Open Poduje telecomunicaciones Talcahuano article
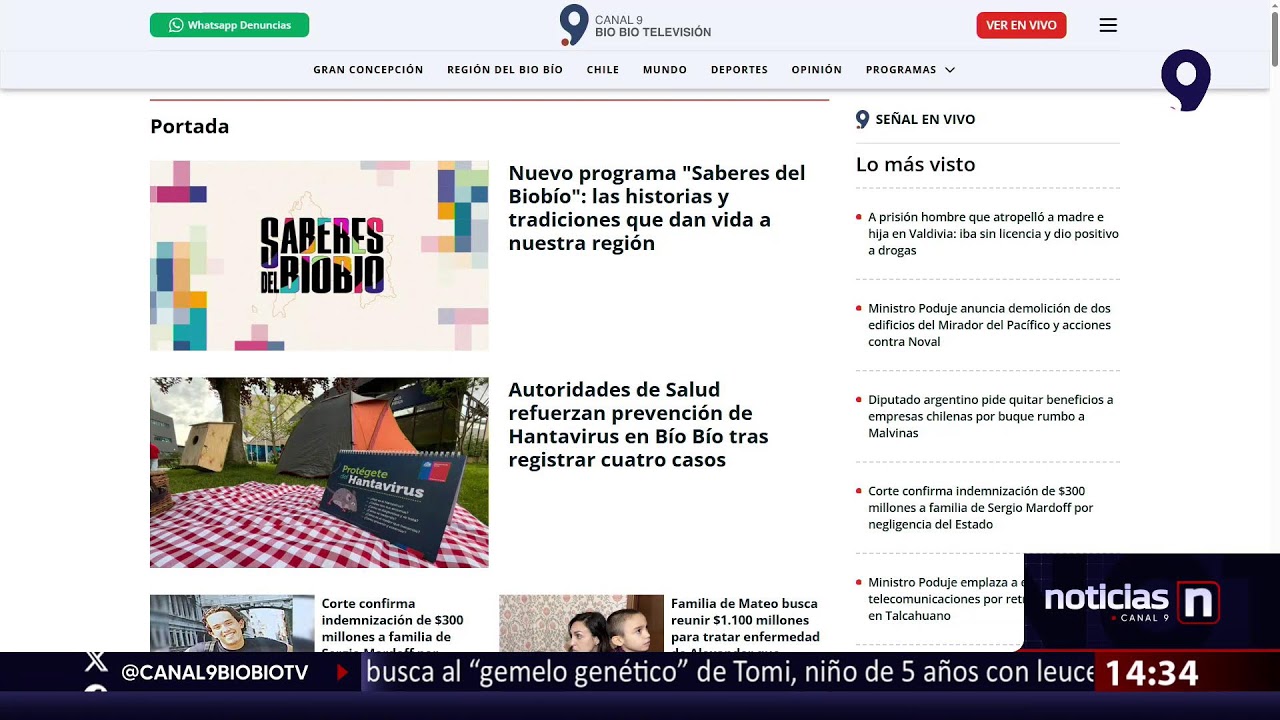The image size is (1280, 720). (945, 598)
